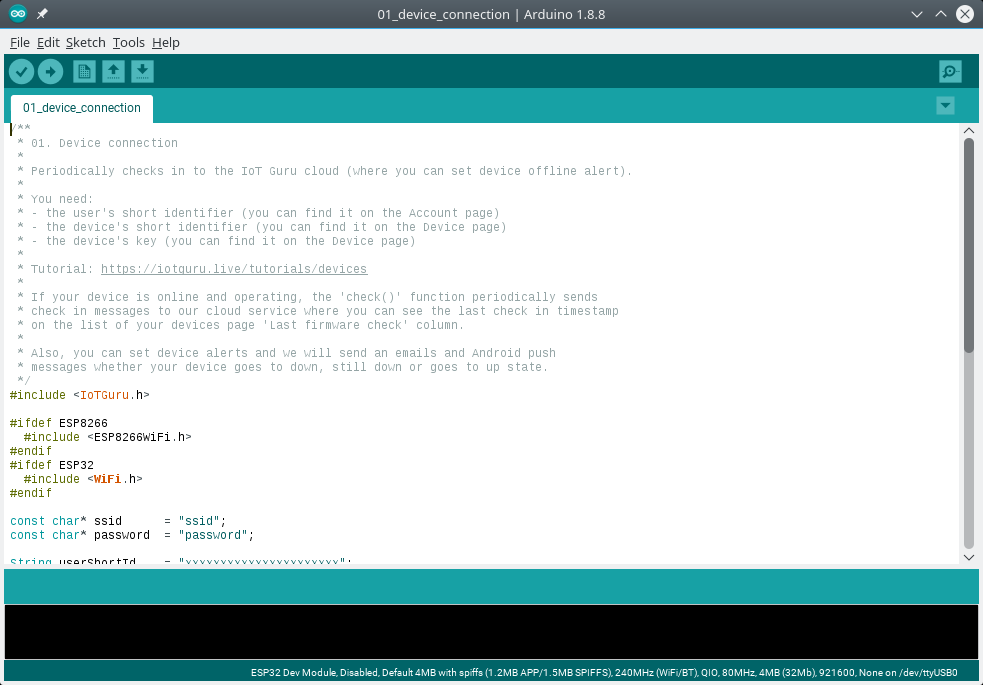983x685 pixels.
Task: Click the black console output area
Action: pyautogui.click(x=491, y=631)
